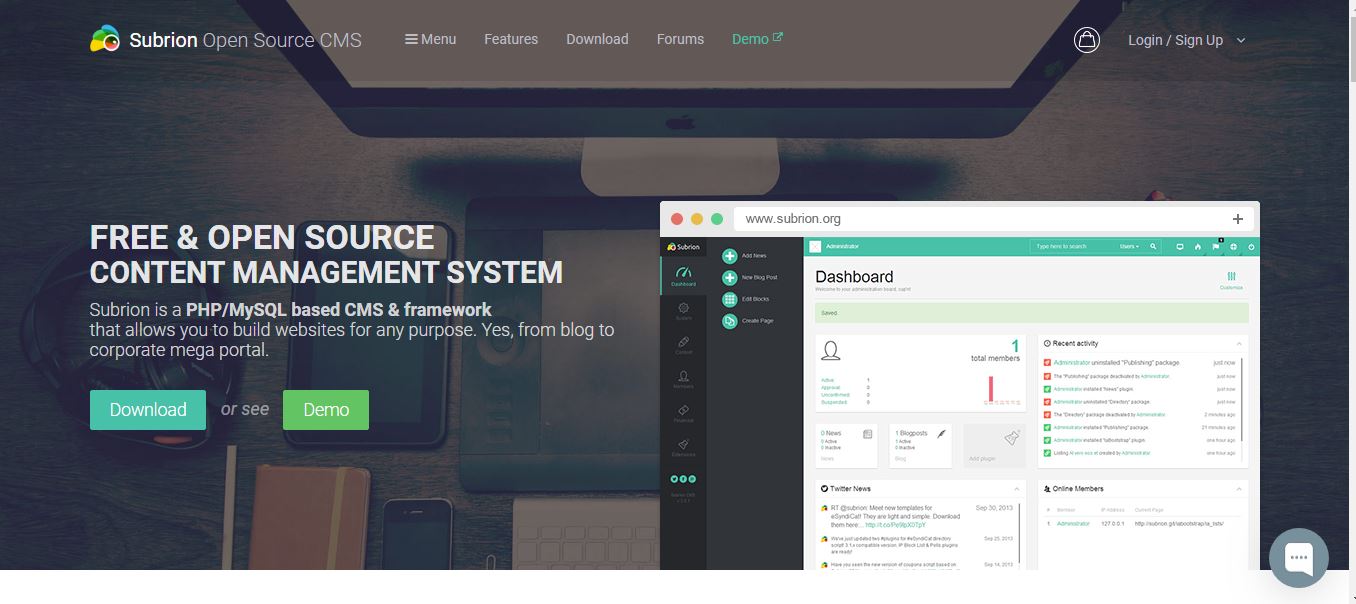
Task: Expand the chevron beside Login / Sign Up
Action: (x=1241, y=40)
